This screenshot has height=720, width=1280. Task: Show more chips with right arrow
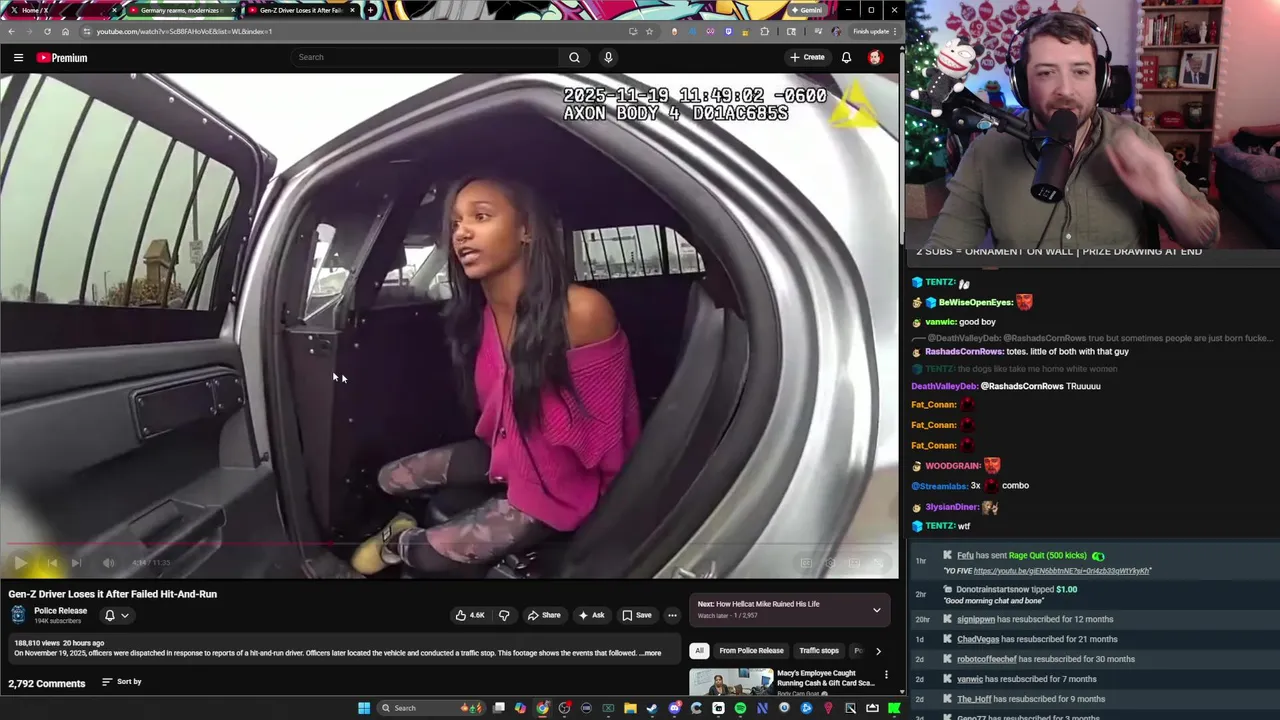click(x=878, y=651)
